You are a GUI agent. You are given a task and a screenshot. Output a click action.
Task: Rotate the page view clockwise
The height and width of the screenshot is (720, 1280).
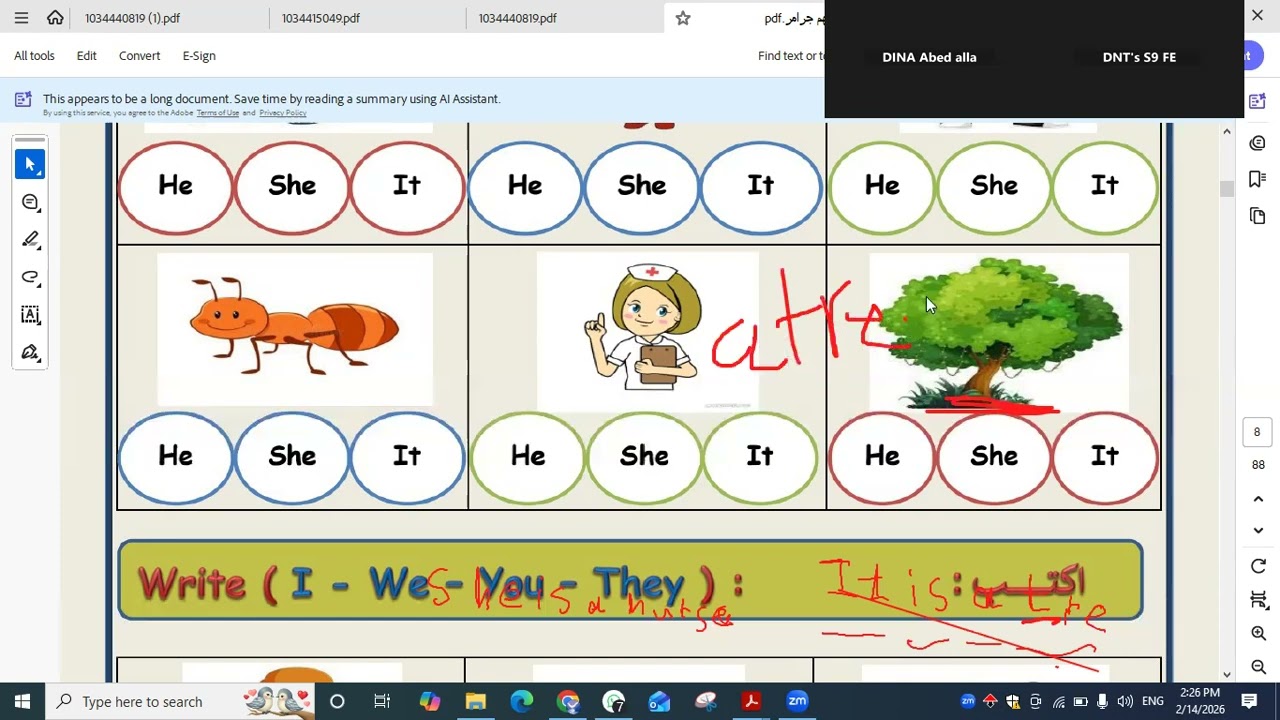point(1258,566)
